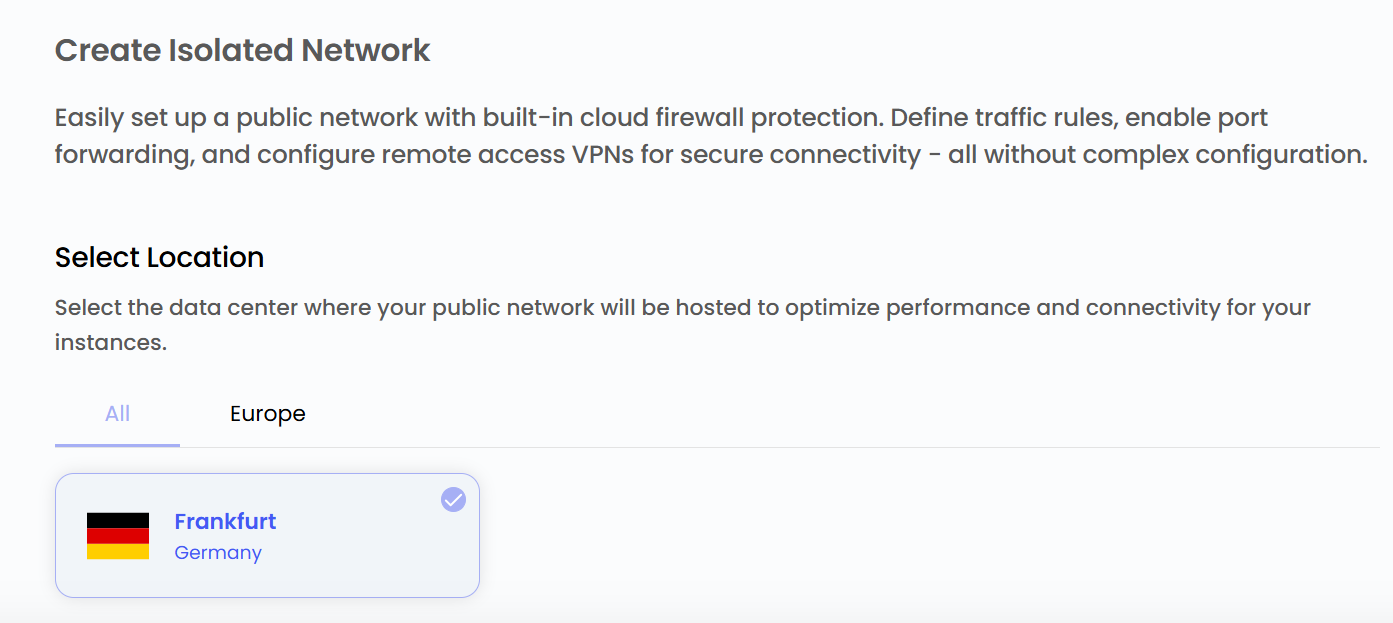Click the word 'instances.' in location description
The image size is (1393, 623).
click(110, 342)
